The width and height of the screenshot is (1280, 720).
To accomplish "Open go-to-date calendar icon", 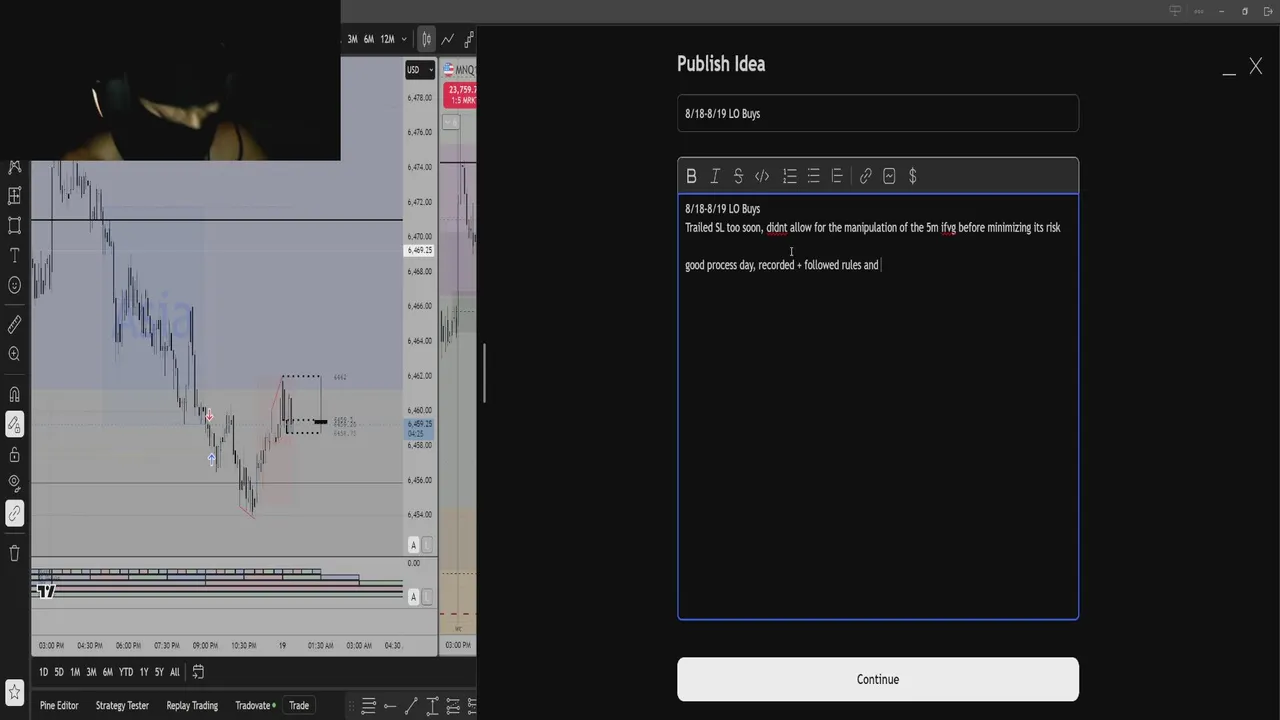I will (x=198, y=672).
